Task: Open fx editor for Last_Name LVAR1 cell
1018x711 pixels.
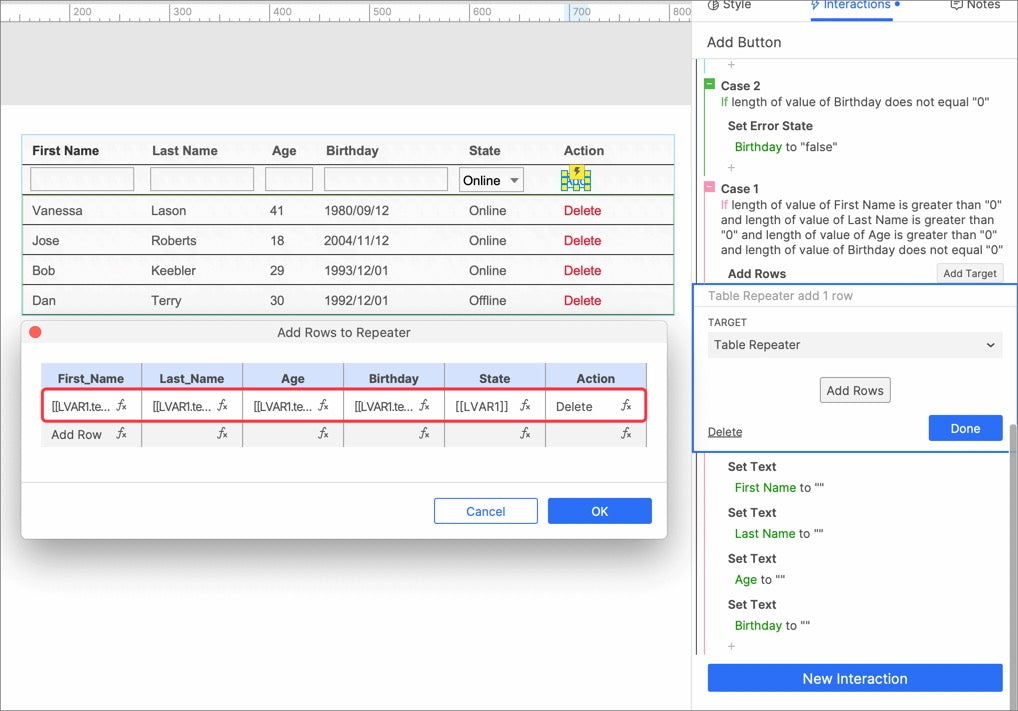Action: 223,406
